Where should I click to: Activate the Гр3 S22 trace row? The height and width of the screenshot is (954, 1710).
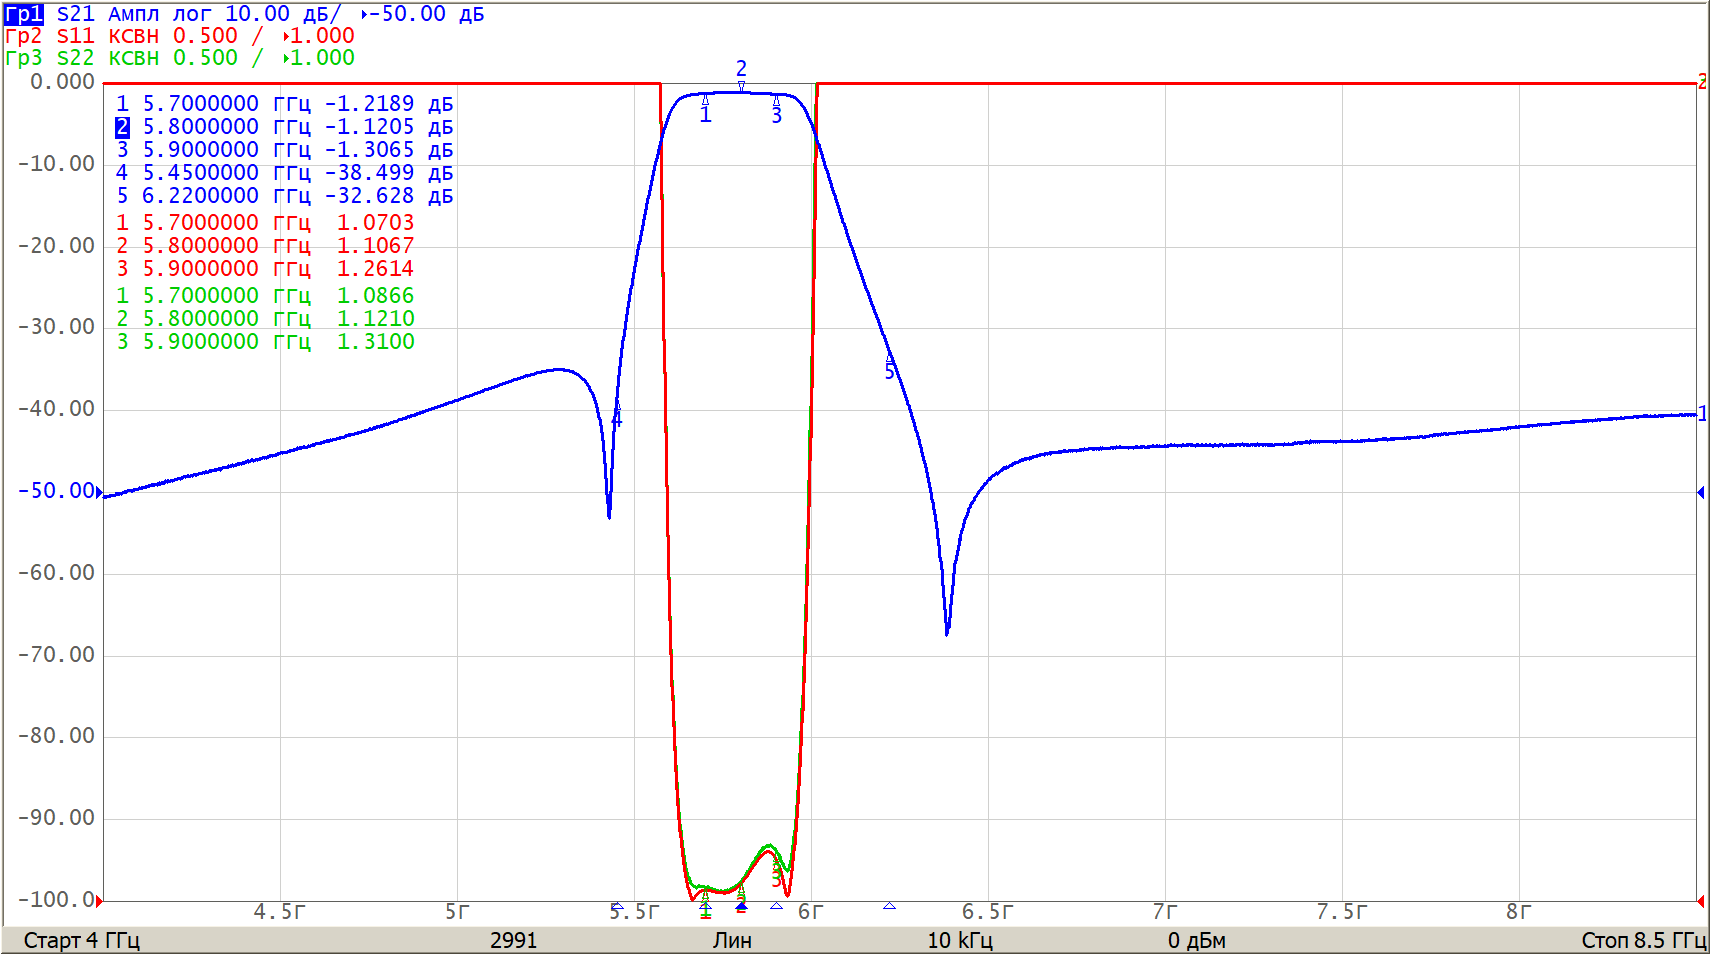(x=180, y=58)
